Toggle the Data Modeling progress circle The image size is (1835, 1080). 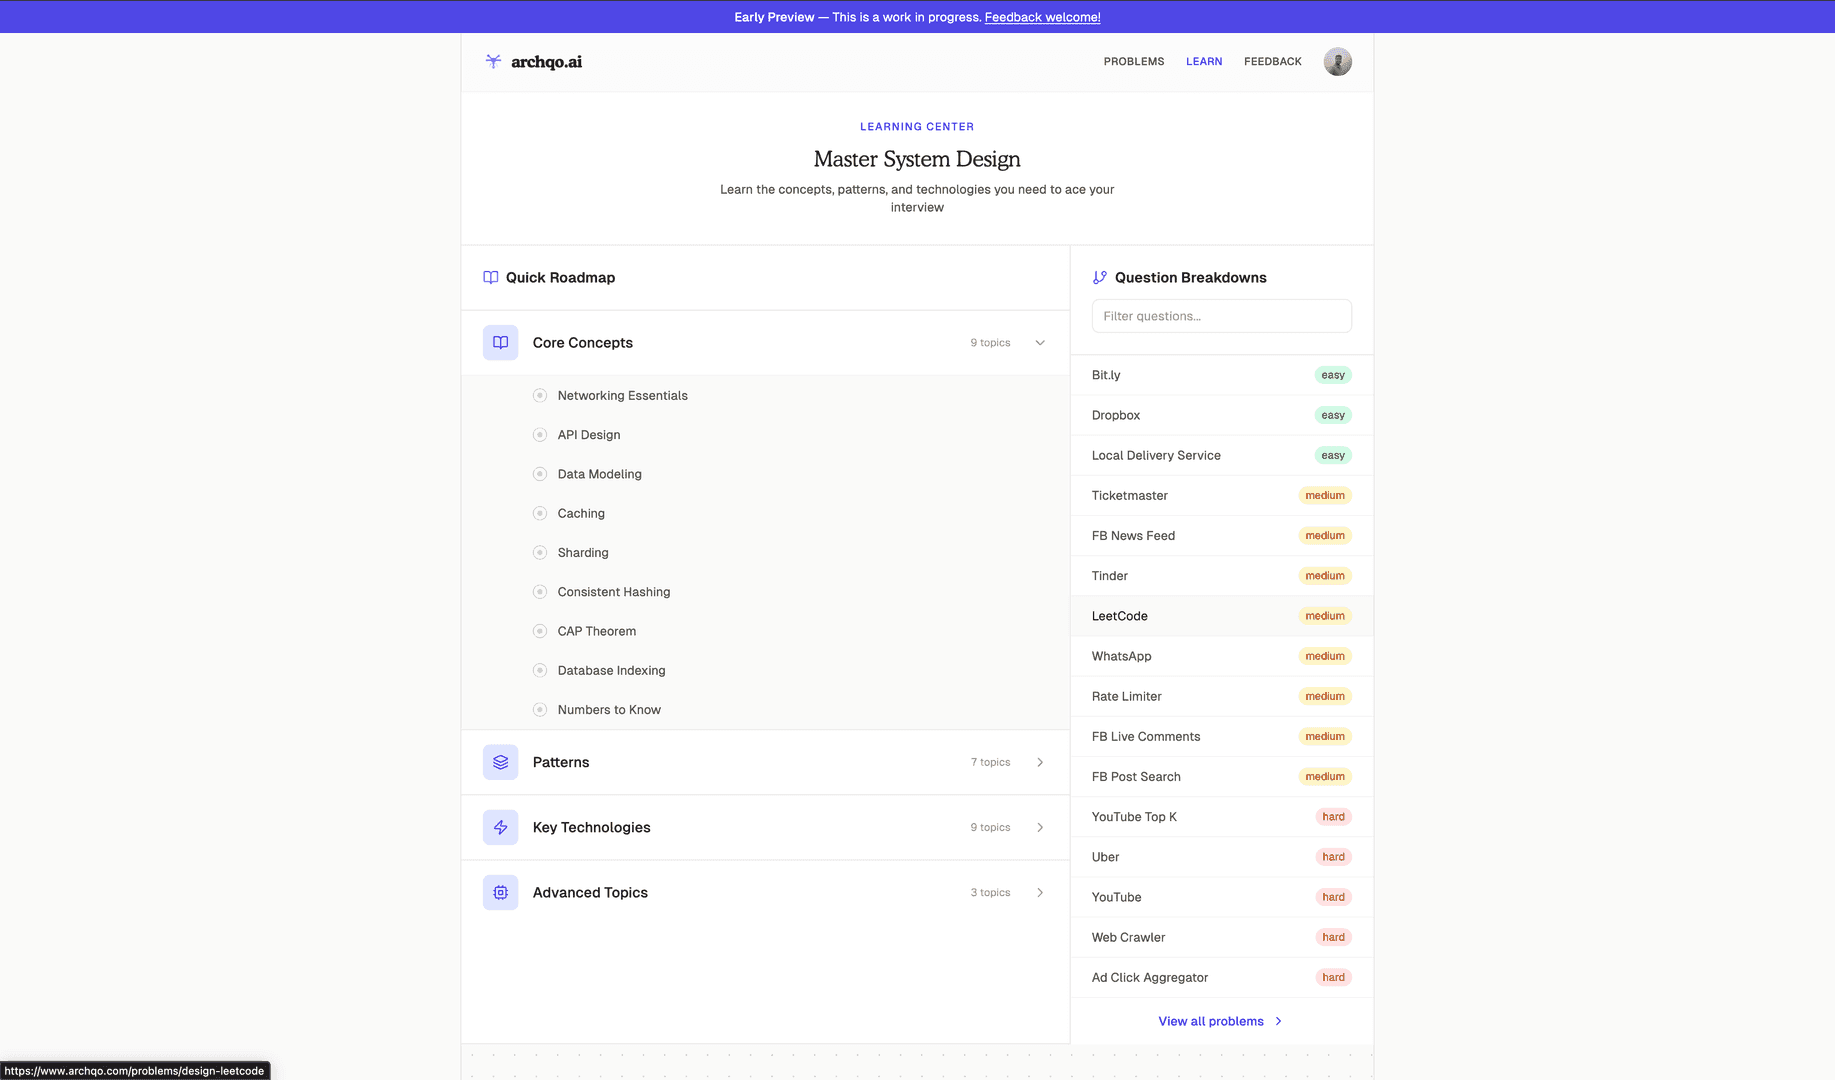click(x=540, y=474)
